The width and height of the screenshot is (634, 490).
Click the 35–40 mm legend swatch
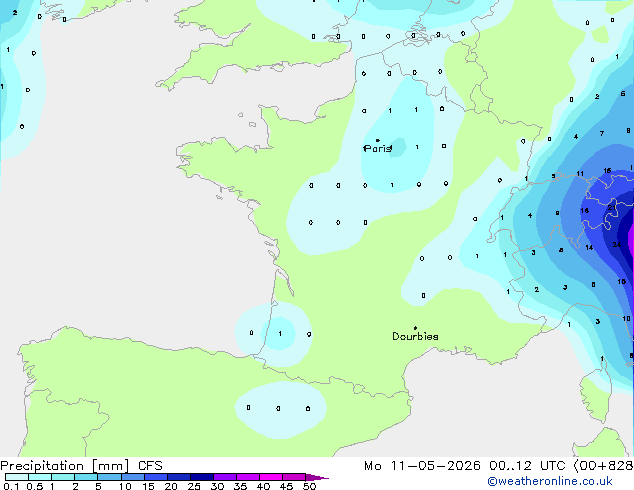[x=248, y=477]
